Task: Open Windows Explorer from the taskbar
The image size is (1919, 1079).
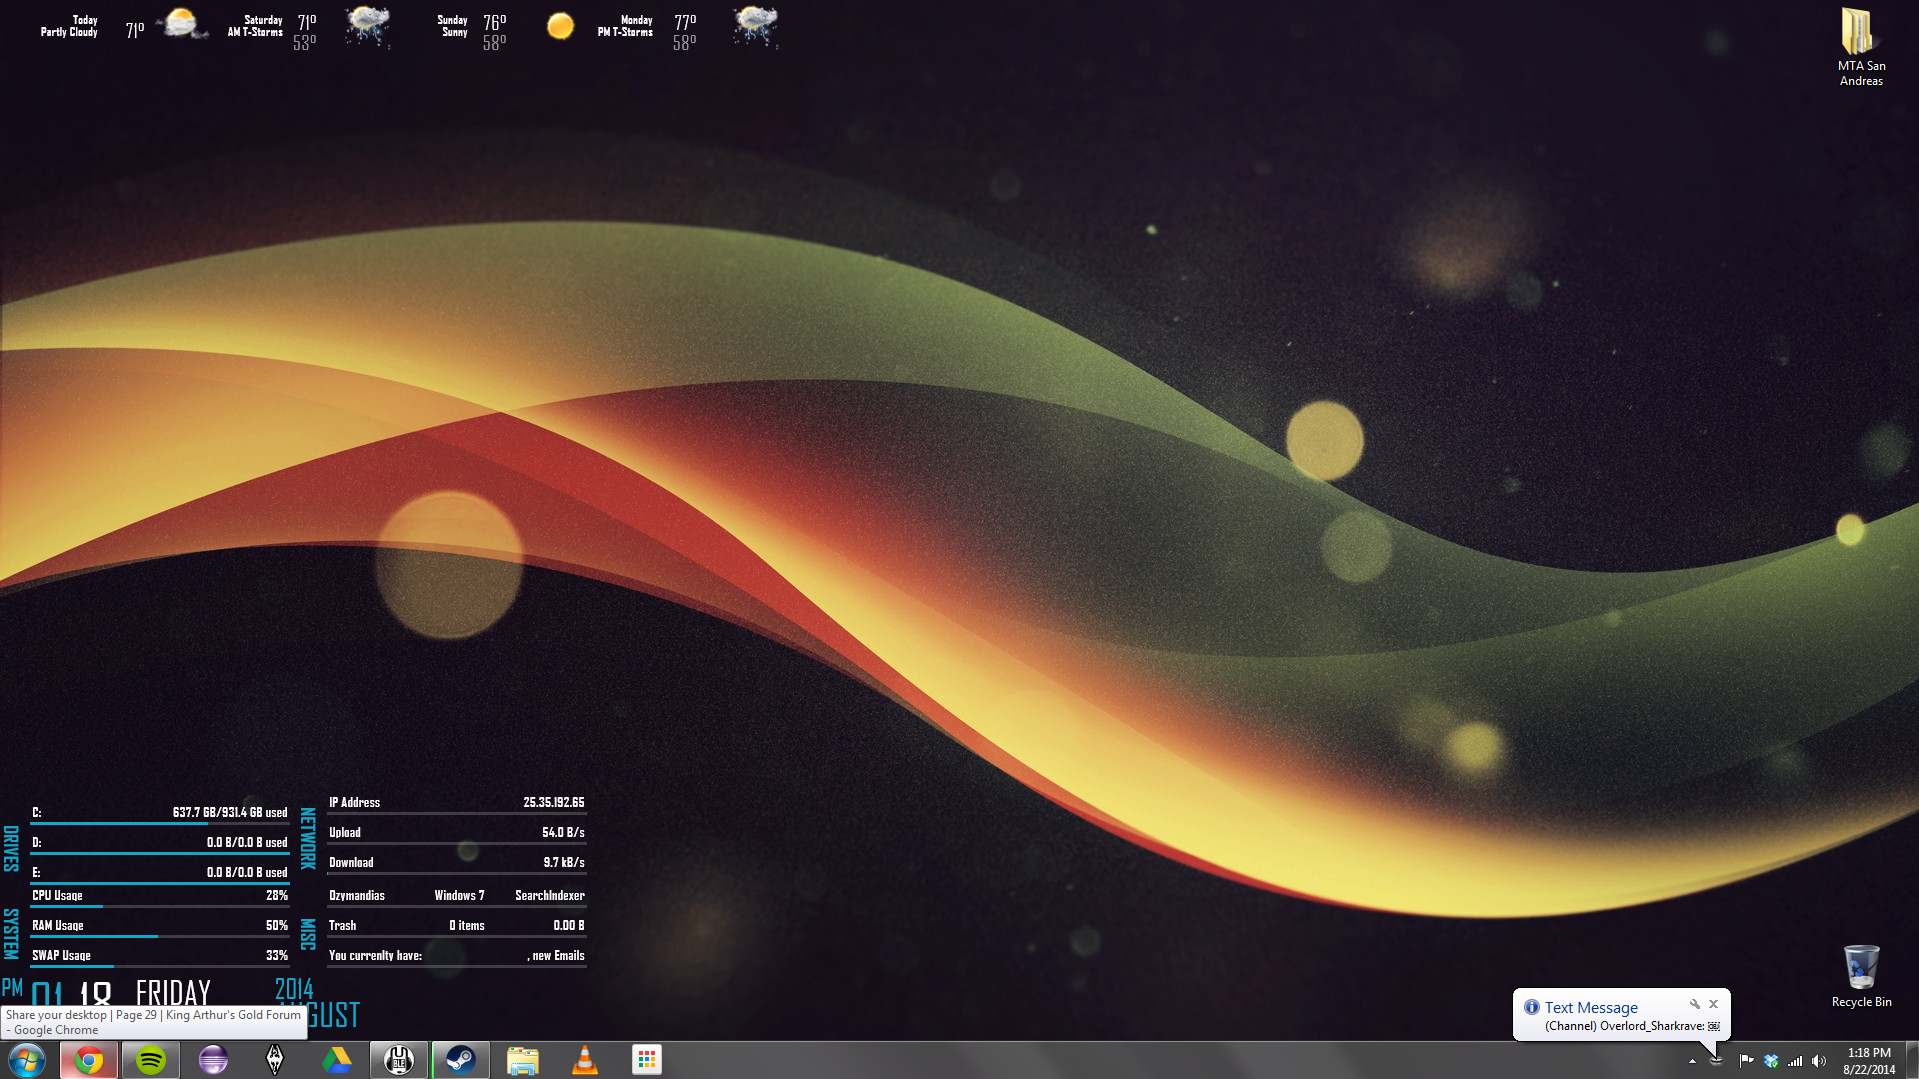Action: coord(523,1060)
